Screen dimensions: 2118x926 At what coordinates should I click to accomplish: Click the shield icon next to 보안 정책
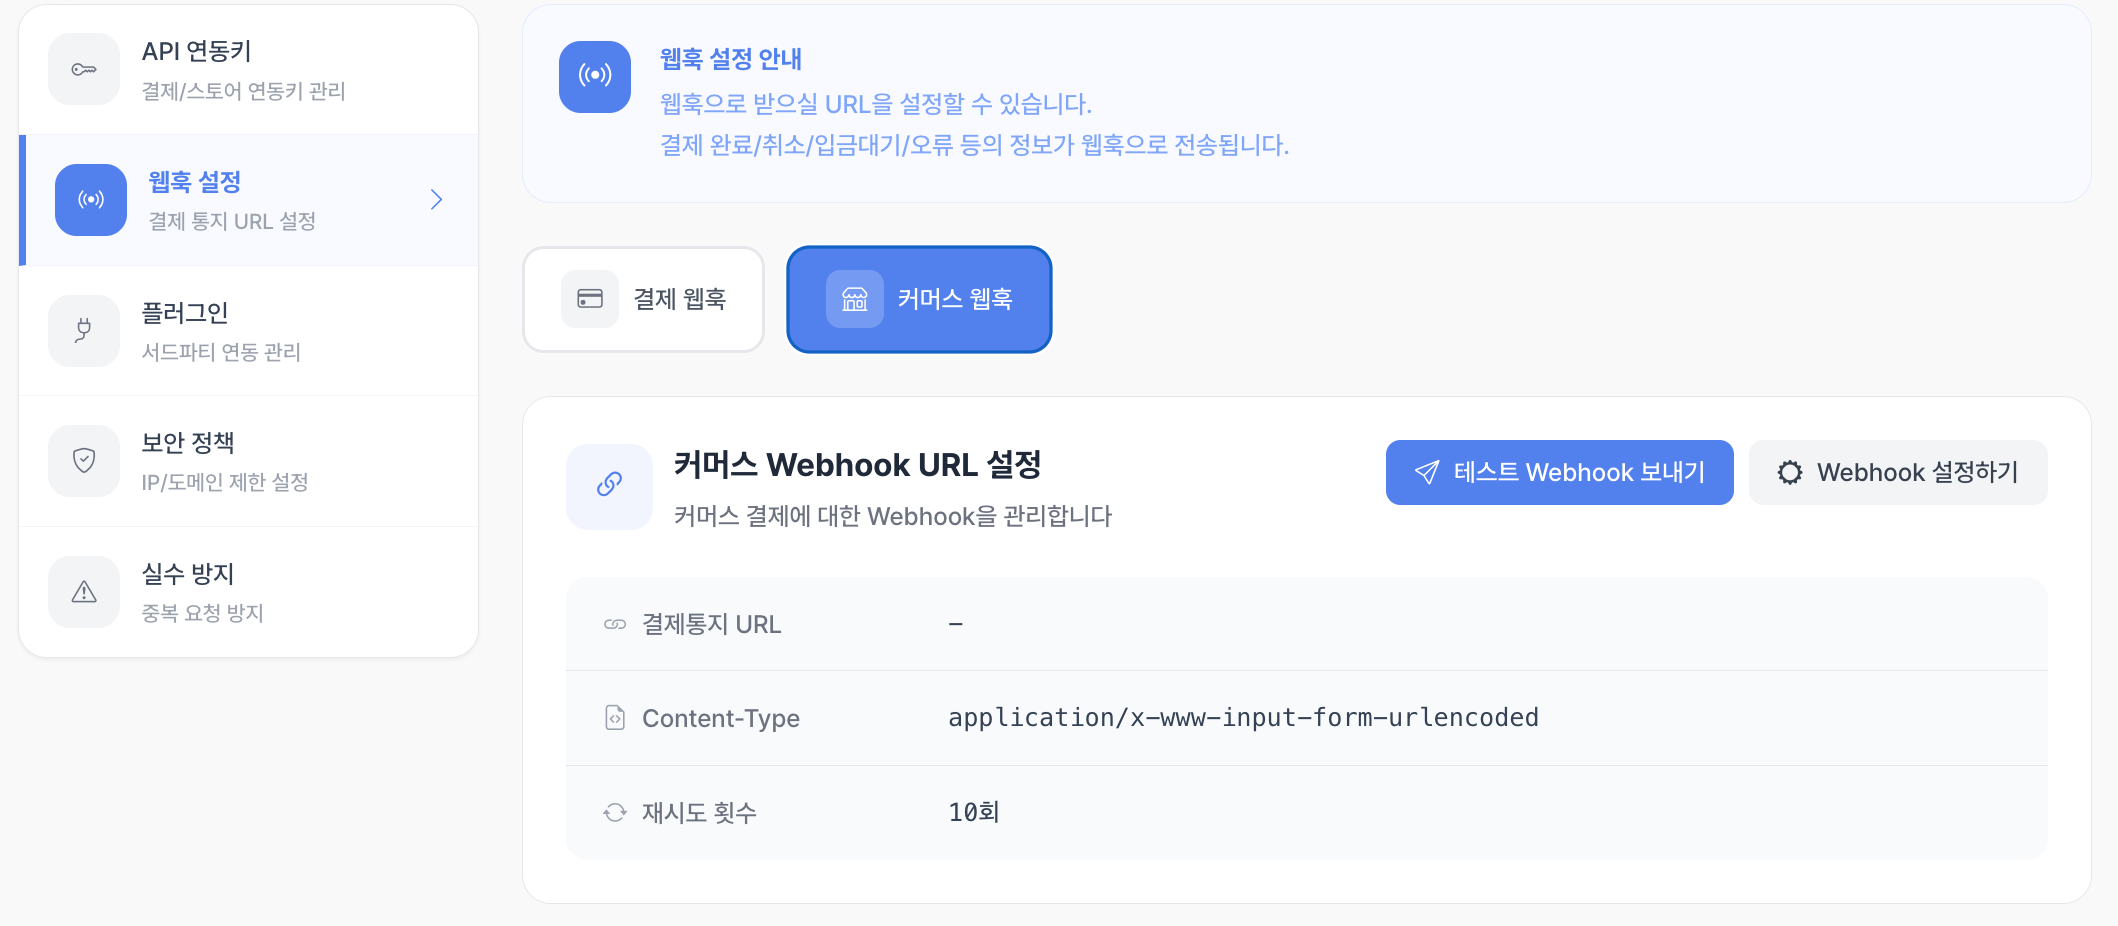click(84, 460)
